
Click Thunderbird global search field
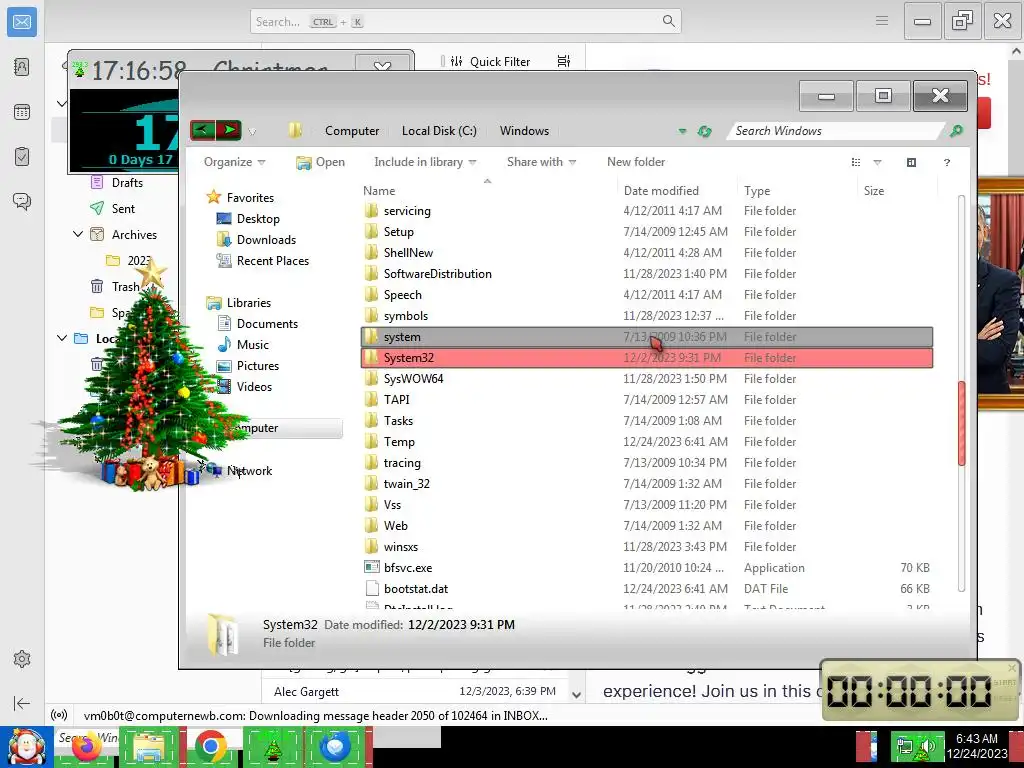coord(465,22)
